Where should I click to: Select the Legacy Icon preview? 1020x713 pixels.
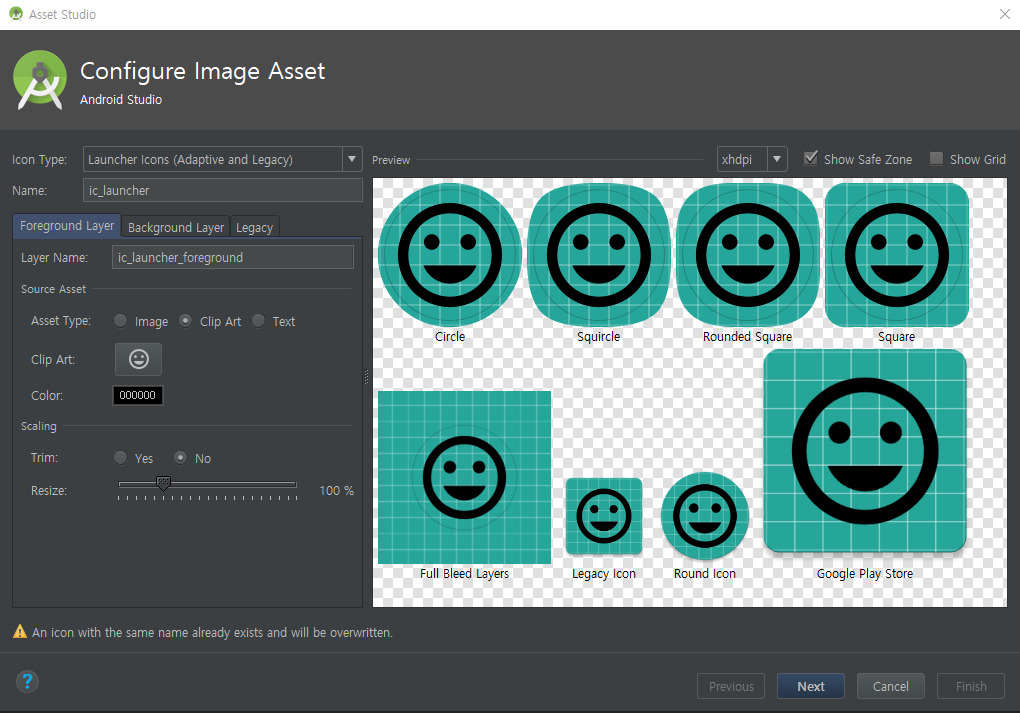pos(604,517)
